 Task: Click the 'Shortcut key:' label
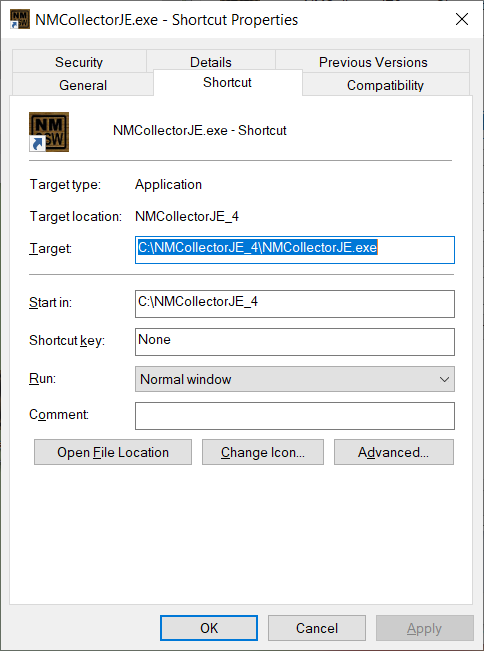(x=67, y=341)
